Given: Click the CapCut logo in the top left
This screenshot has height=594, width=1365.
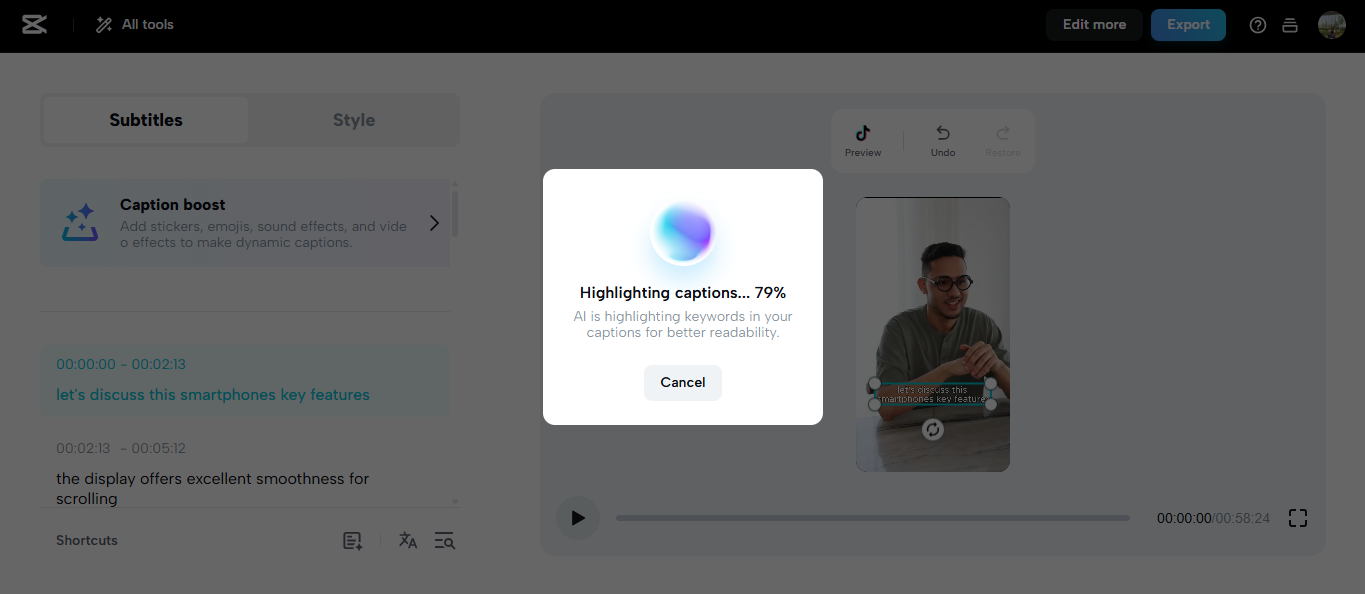Looking at the screenshot, I should point(34,24).
